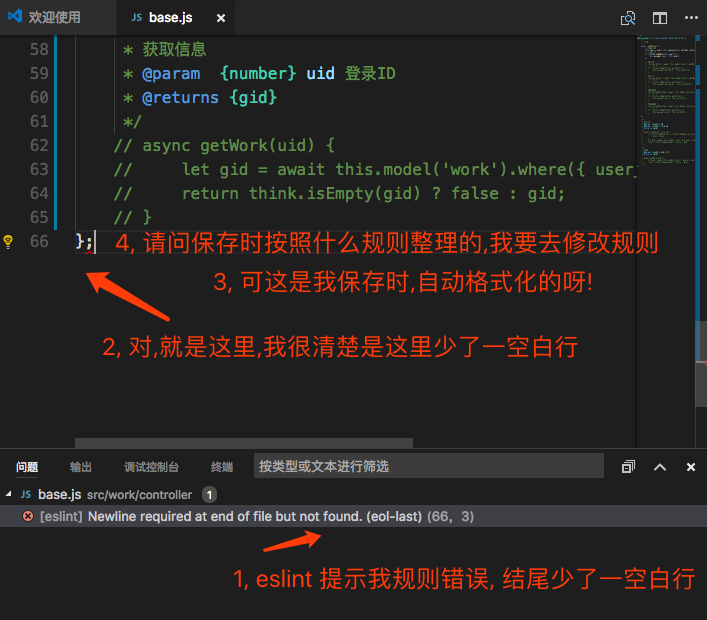Open the 欢迎使用 welcome tab
707x620 pixels.
click(x=54, y=17)
